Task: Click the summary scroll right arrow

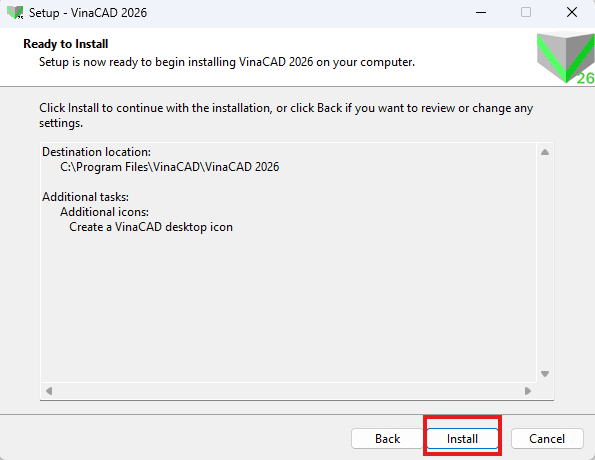Action: pyautogui.click(x=527, y=391)
